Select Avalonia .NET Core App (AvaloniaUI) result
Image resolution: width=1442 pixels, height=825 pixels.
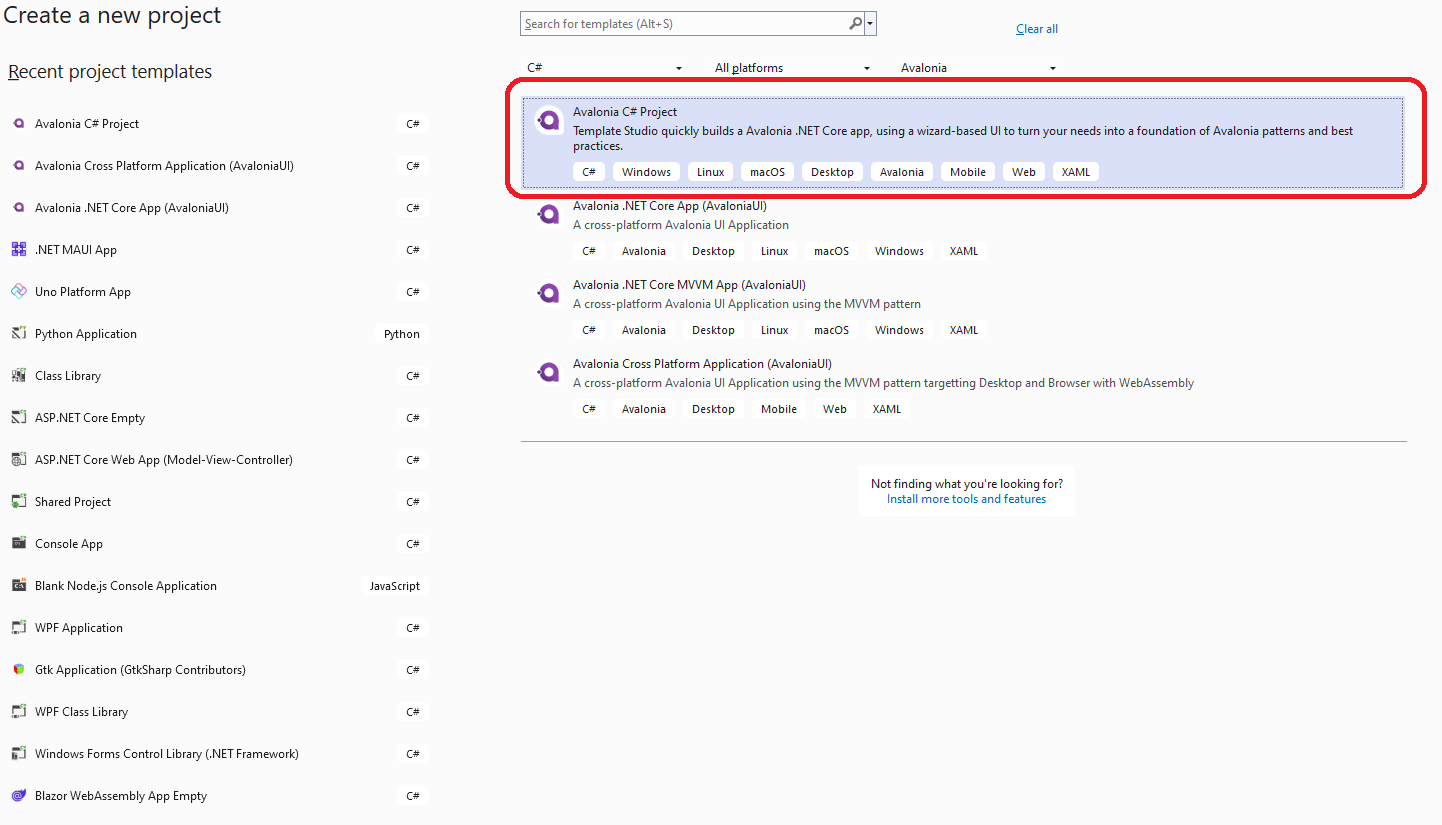coord(963,230)
